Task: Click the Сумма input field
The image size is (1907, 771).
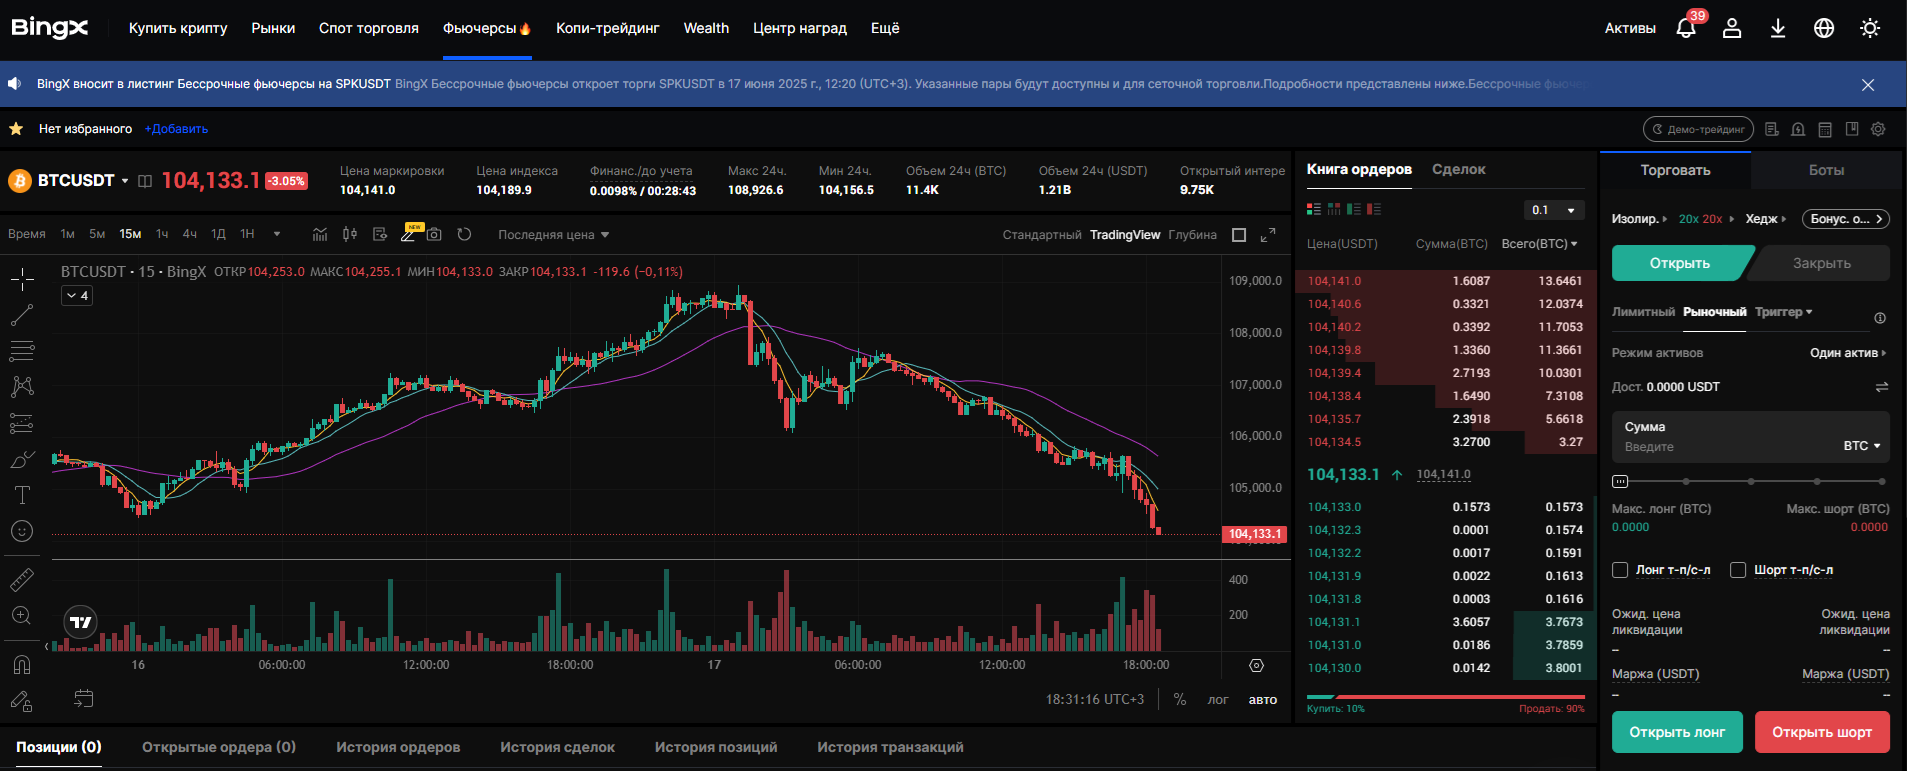Action: tap(1751, 437)
